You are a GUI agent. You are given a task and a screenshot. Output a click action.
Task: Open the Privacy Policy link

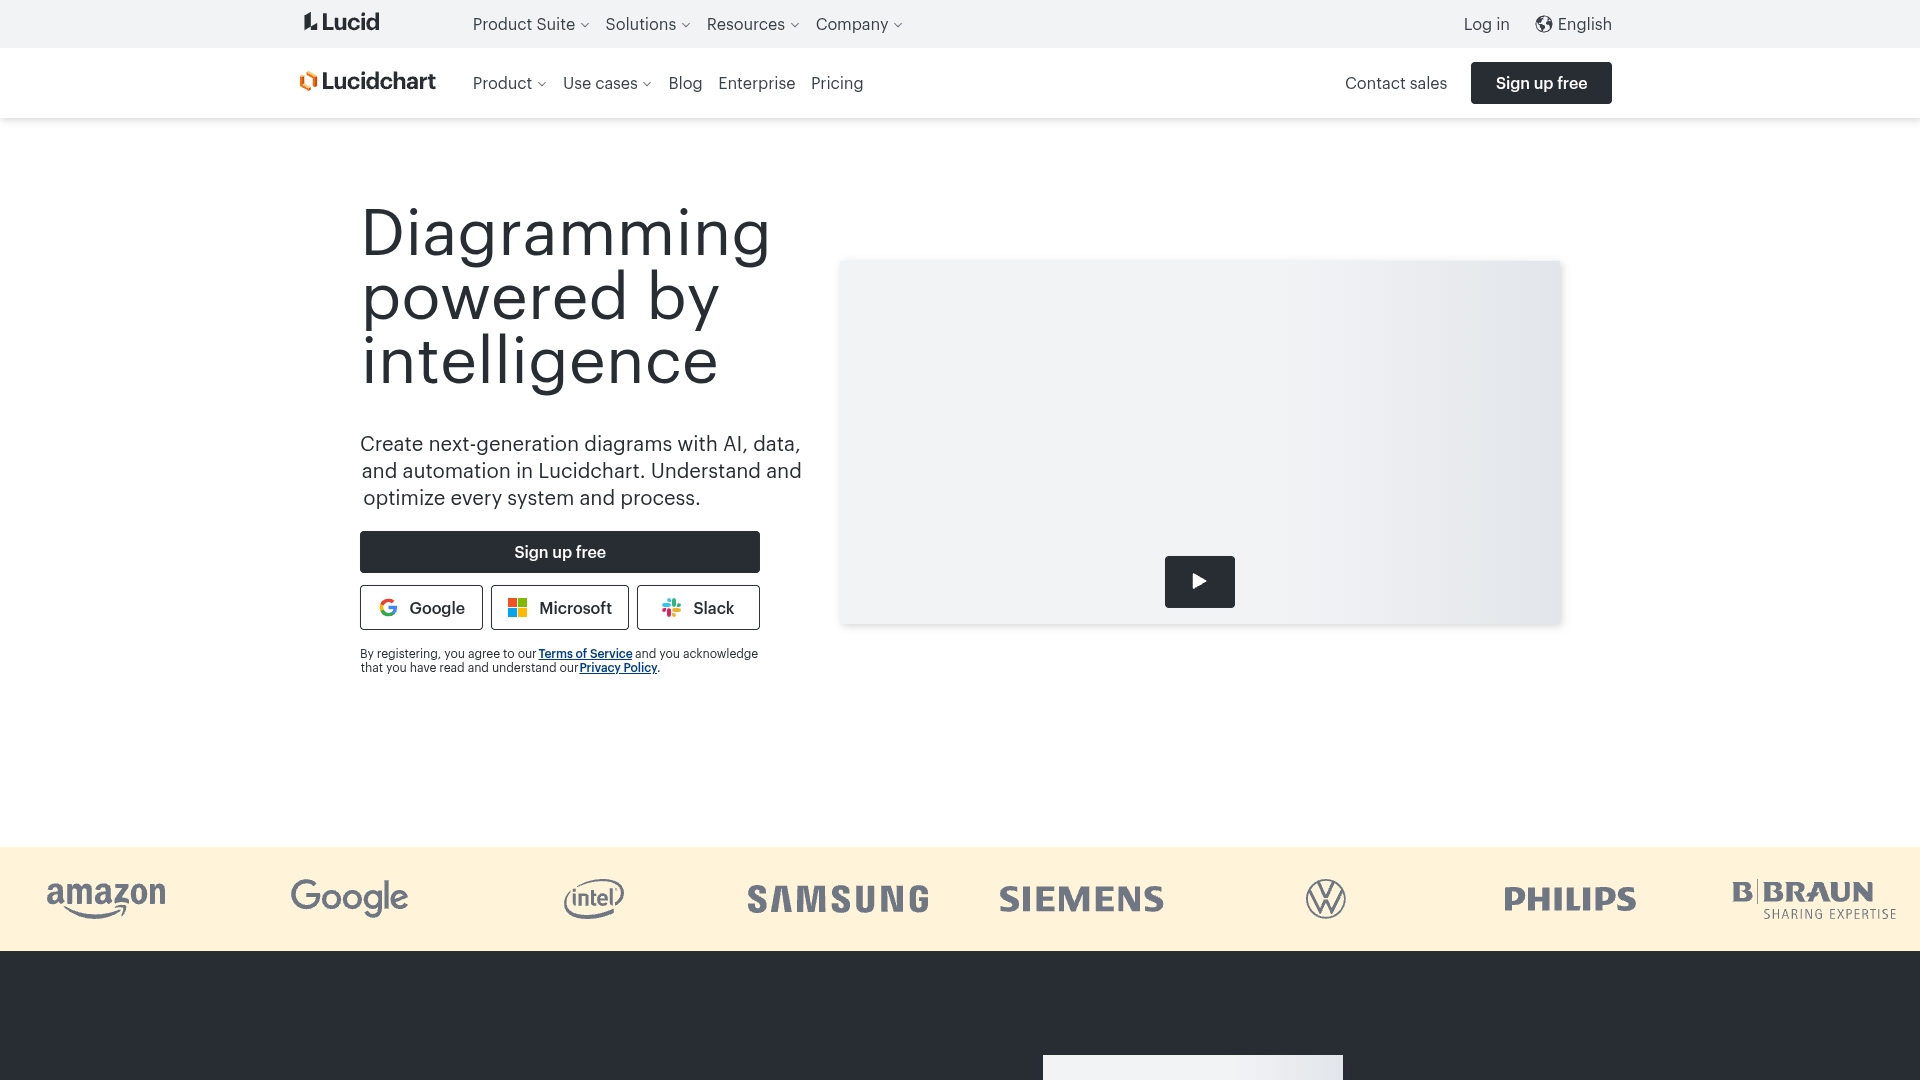(x=618, y=668)
